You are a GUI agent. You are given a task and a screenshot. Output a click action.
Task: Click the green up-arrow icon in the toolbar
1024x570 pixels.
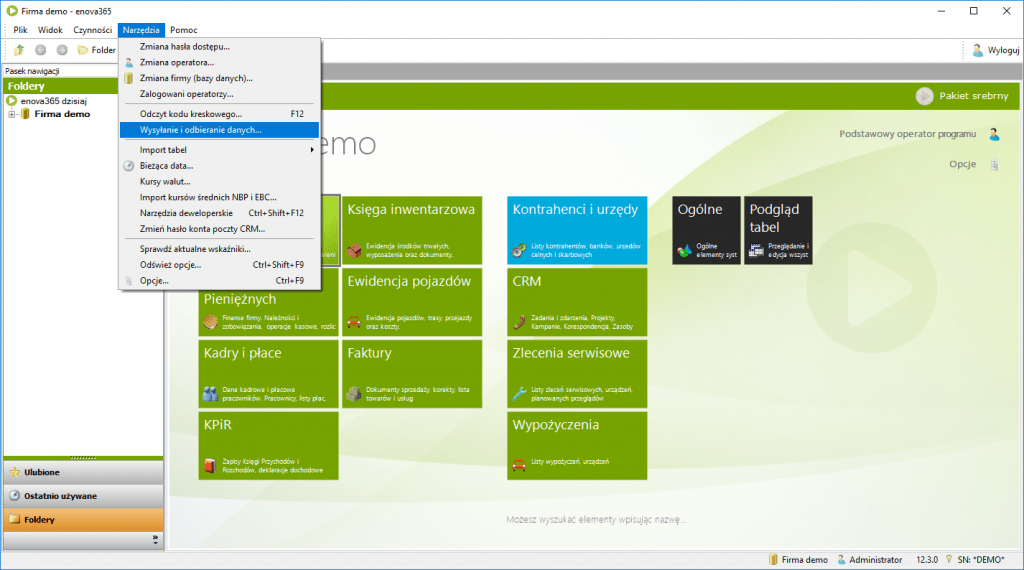[x=19, y=50]
